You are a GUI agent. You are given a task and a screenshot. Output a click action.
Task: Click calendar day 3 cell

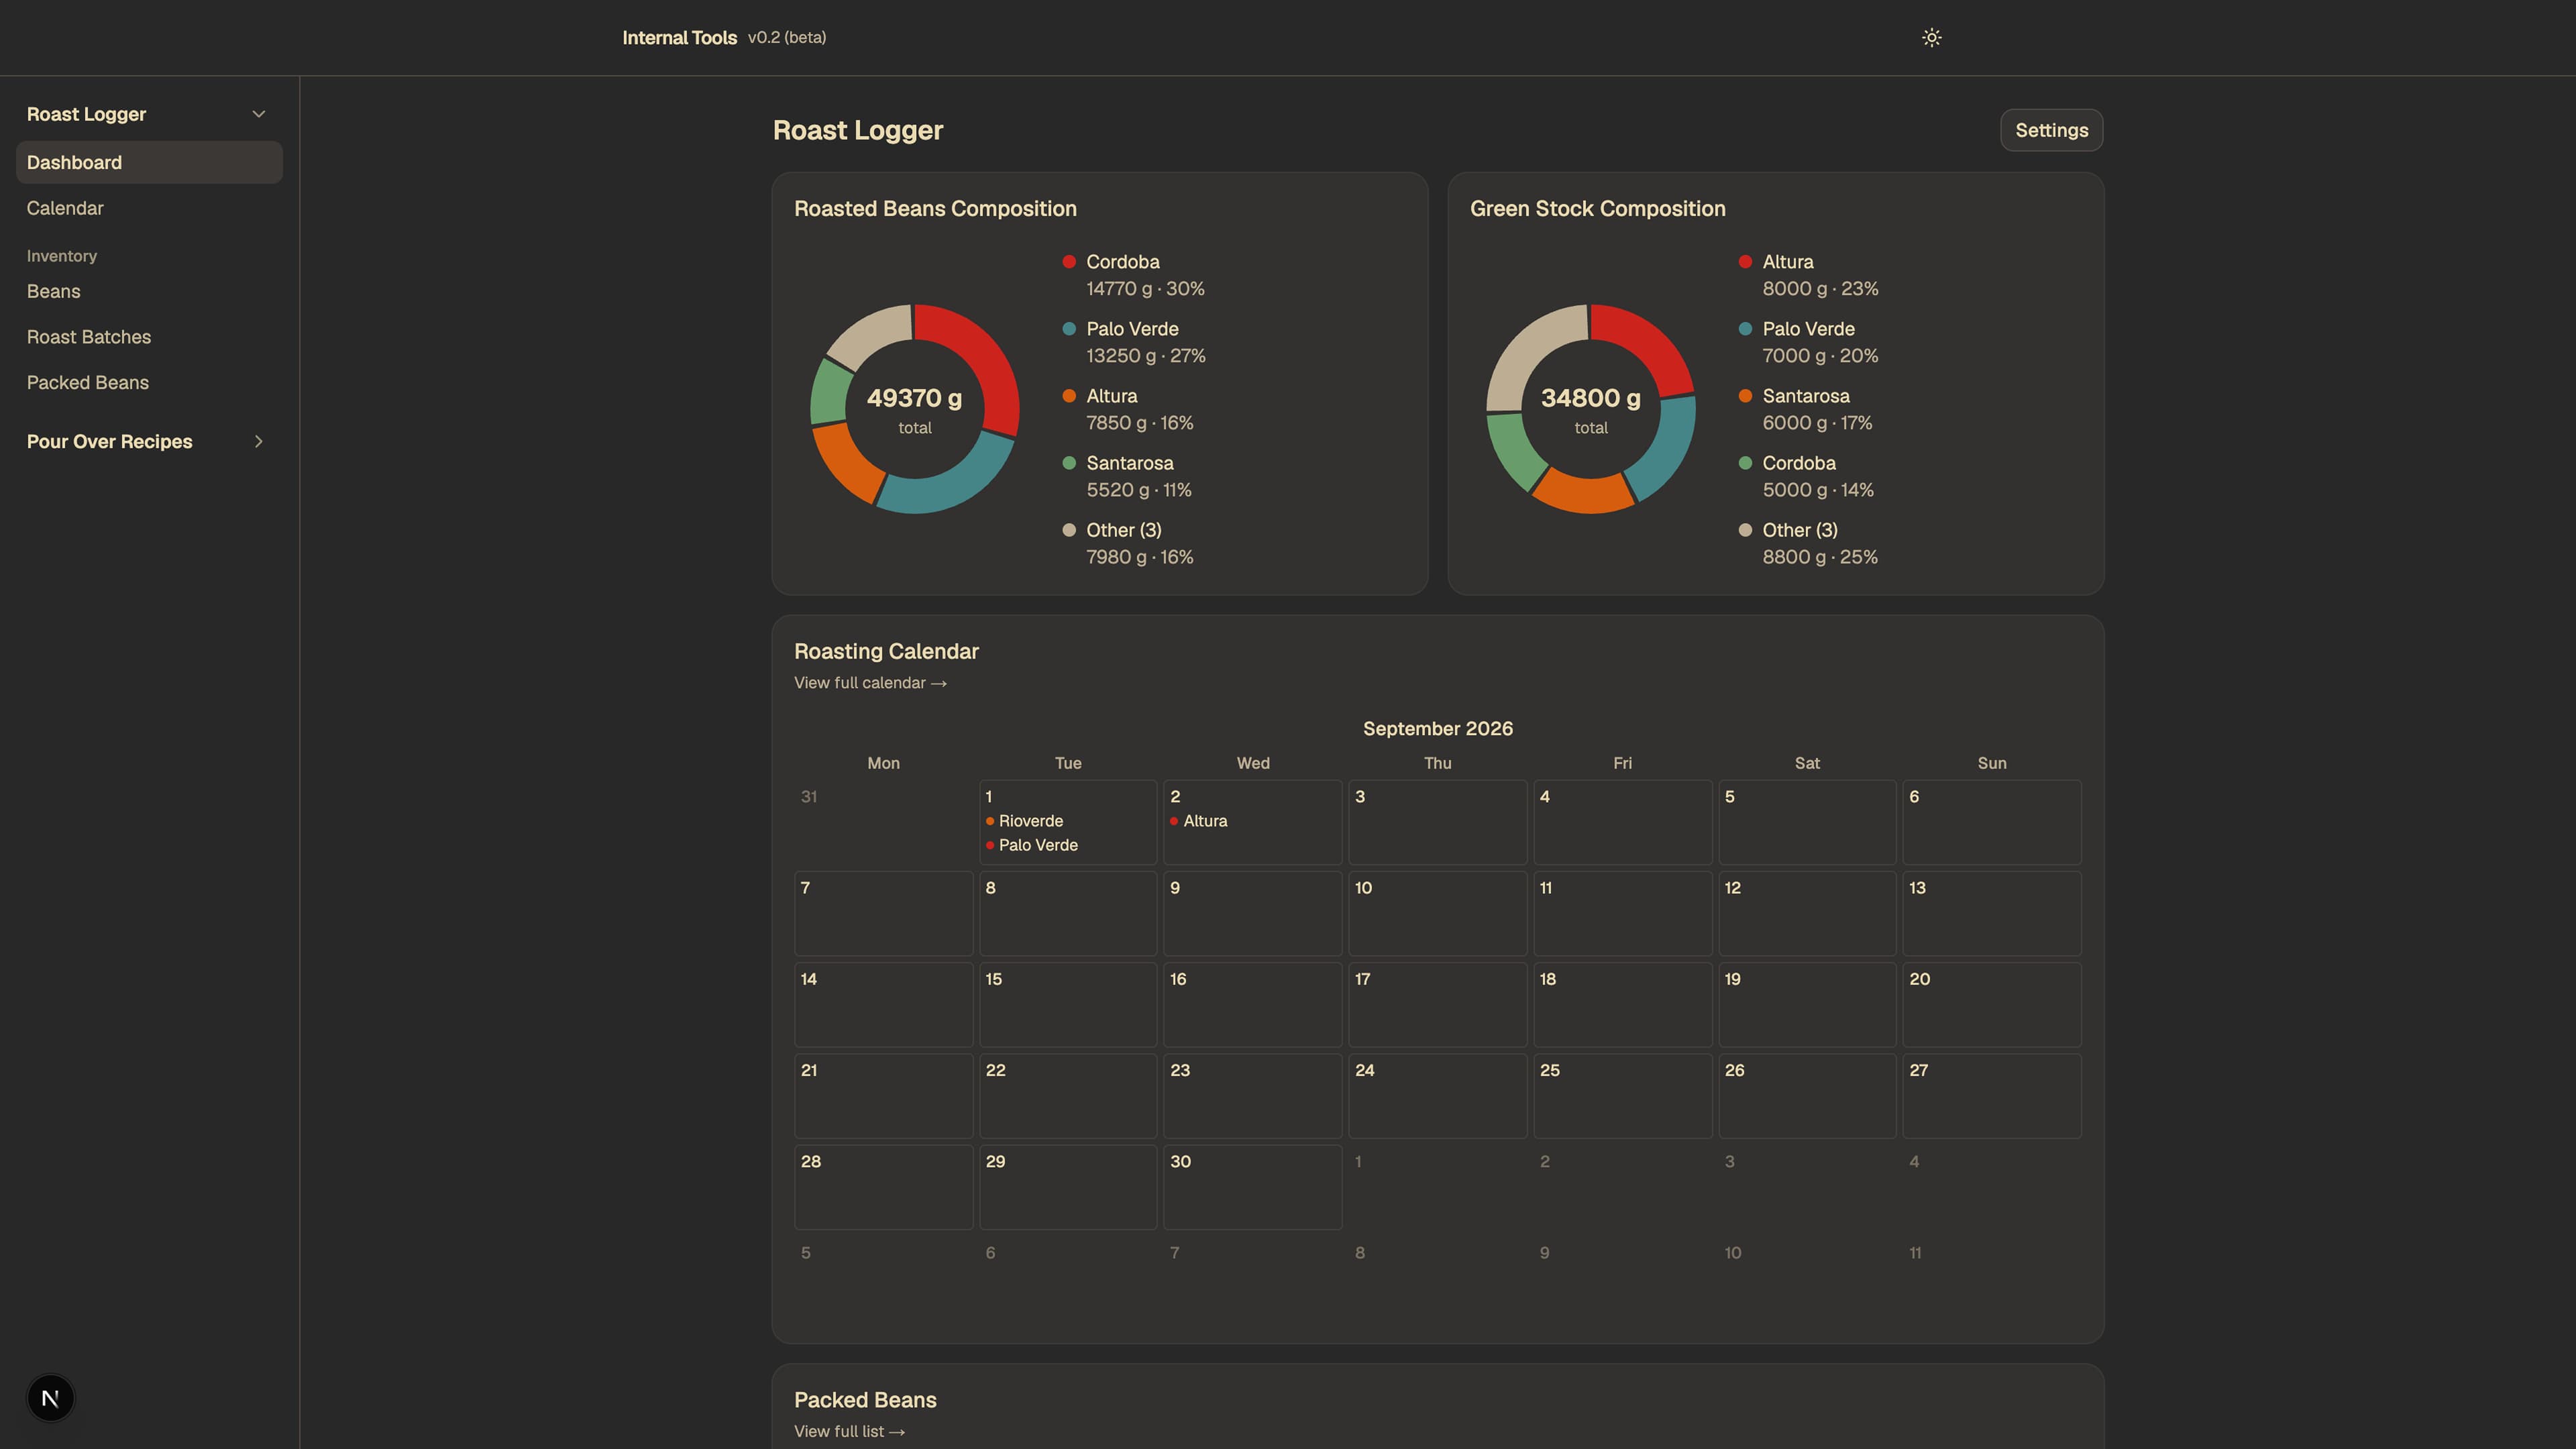pyautogui.click(x=1437, y=822)
